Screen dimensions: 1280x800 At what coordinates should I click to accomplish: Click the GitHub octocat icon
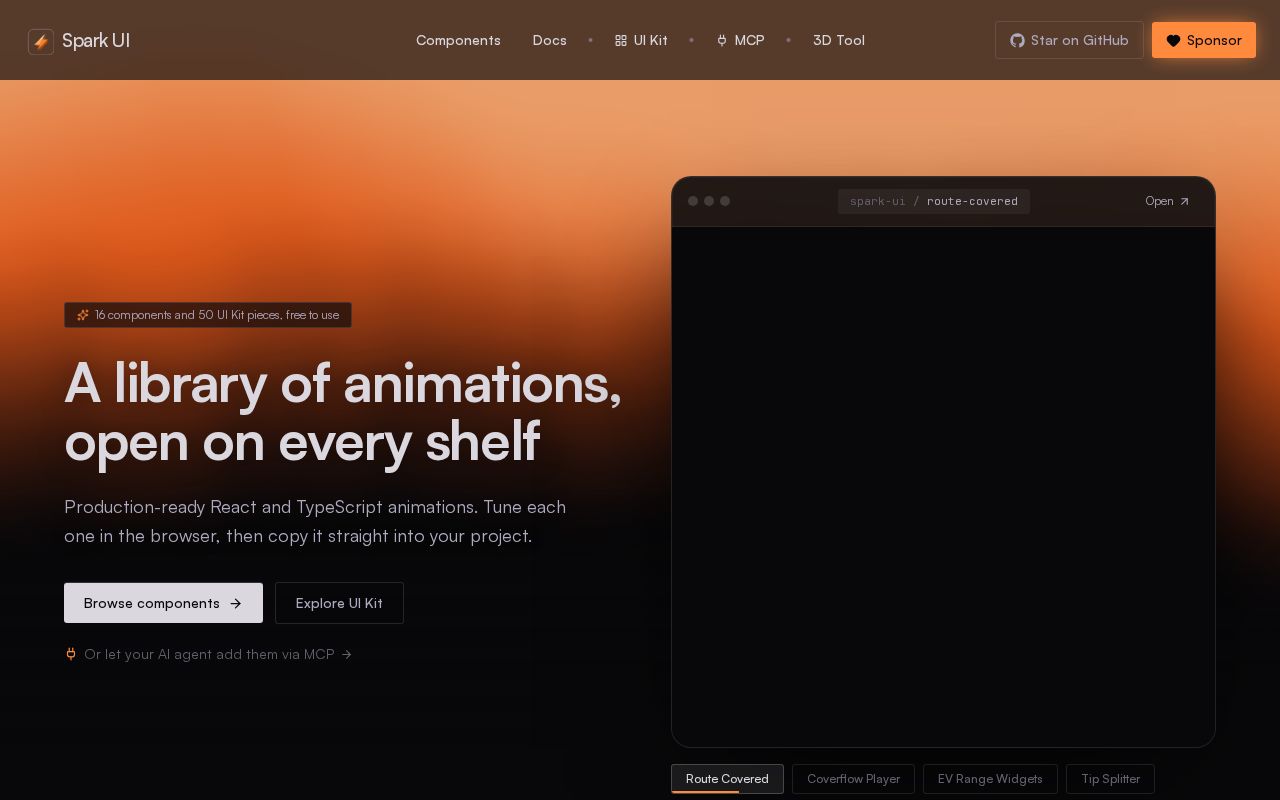[x=1017, y=41]
